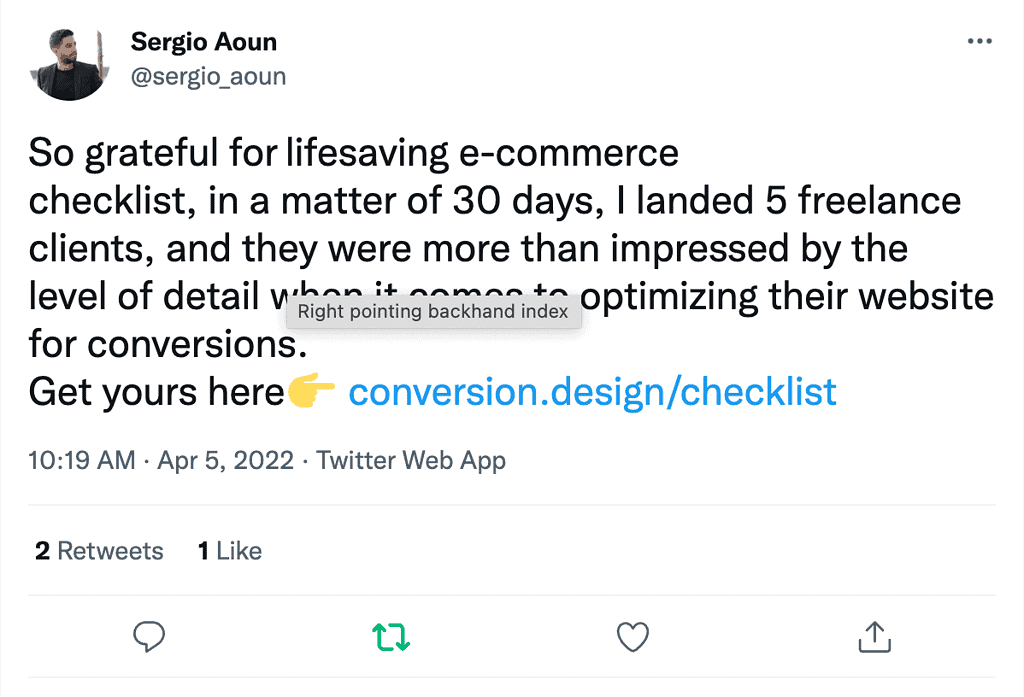Click the 'Right pointing backhand index' tooltip
This screenshot has height=697, width=1024.
[433, 312]
